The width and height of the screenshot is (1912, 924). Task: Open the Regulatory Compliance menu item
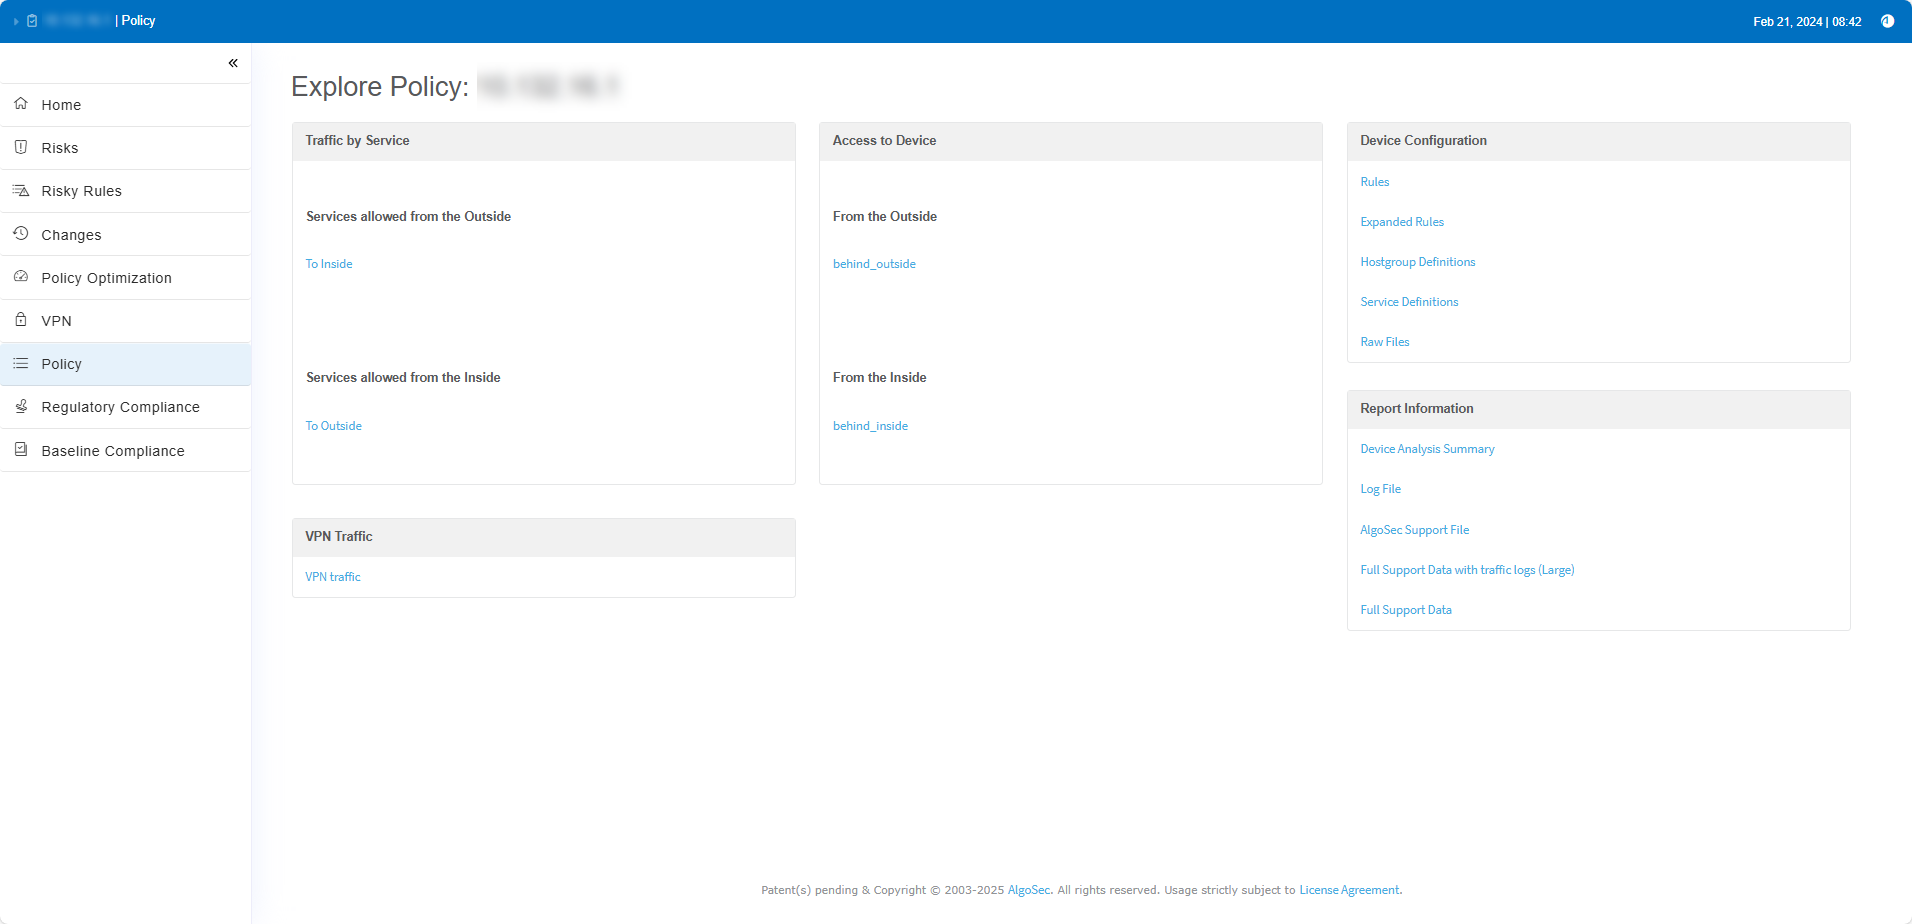pos(120,407)
